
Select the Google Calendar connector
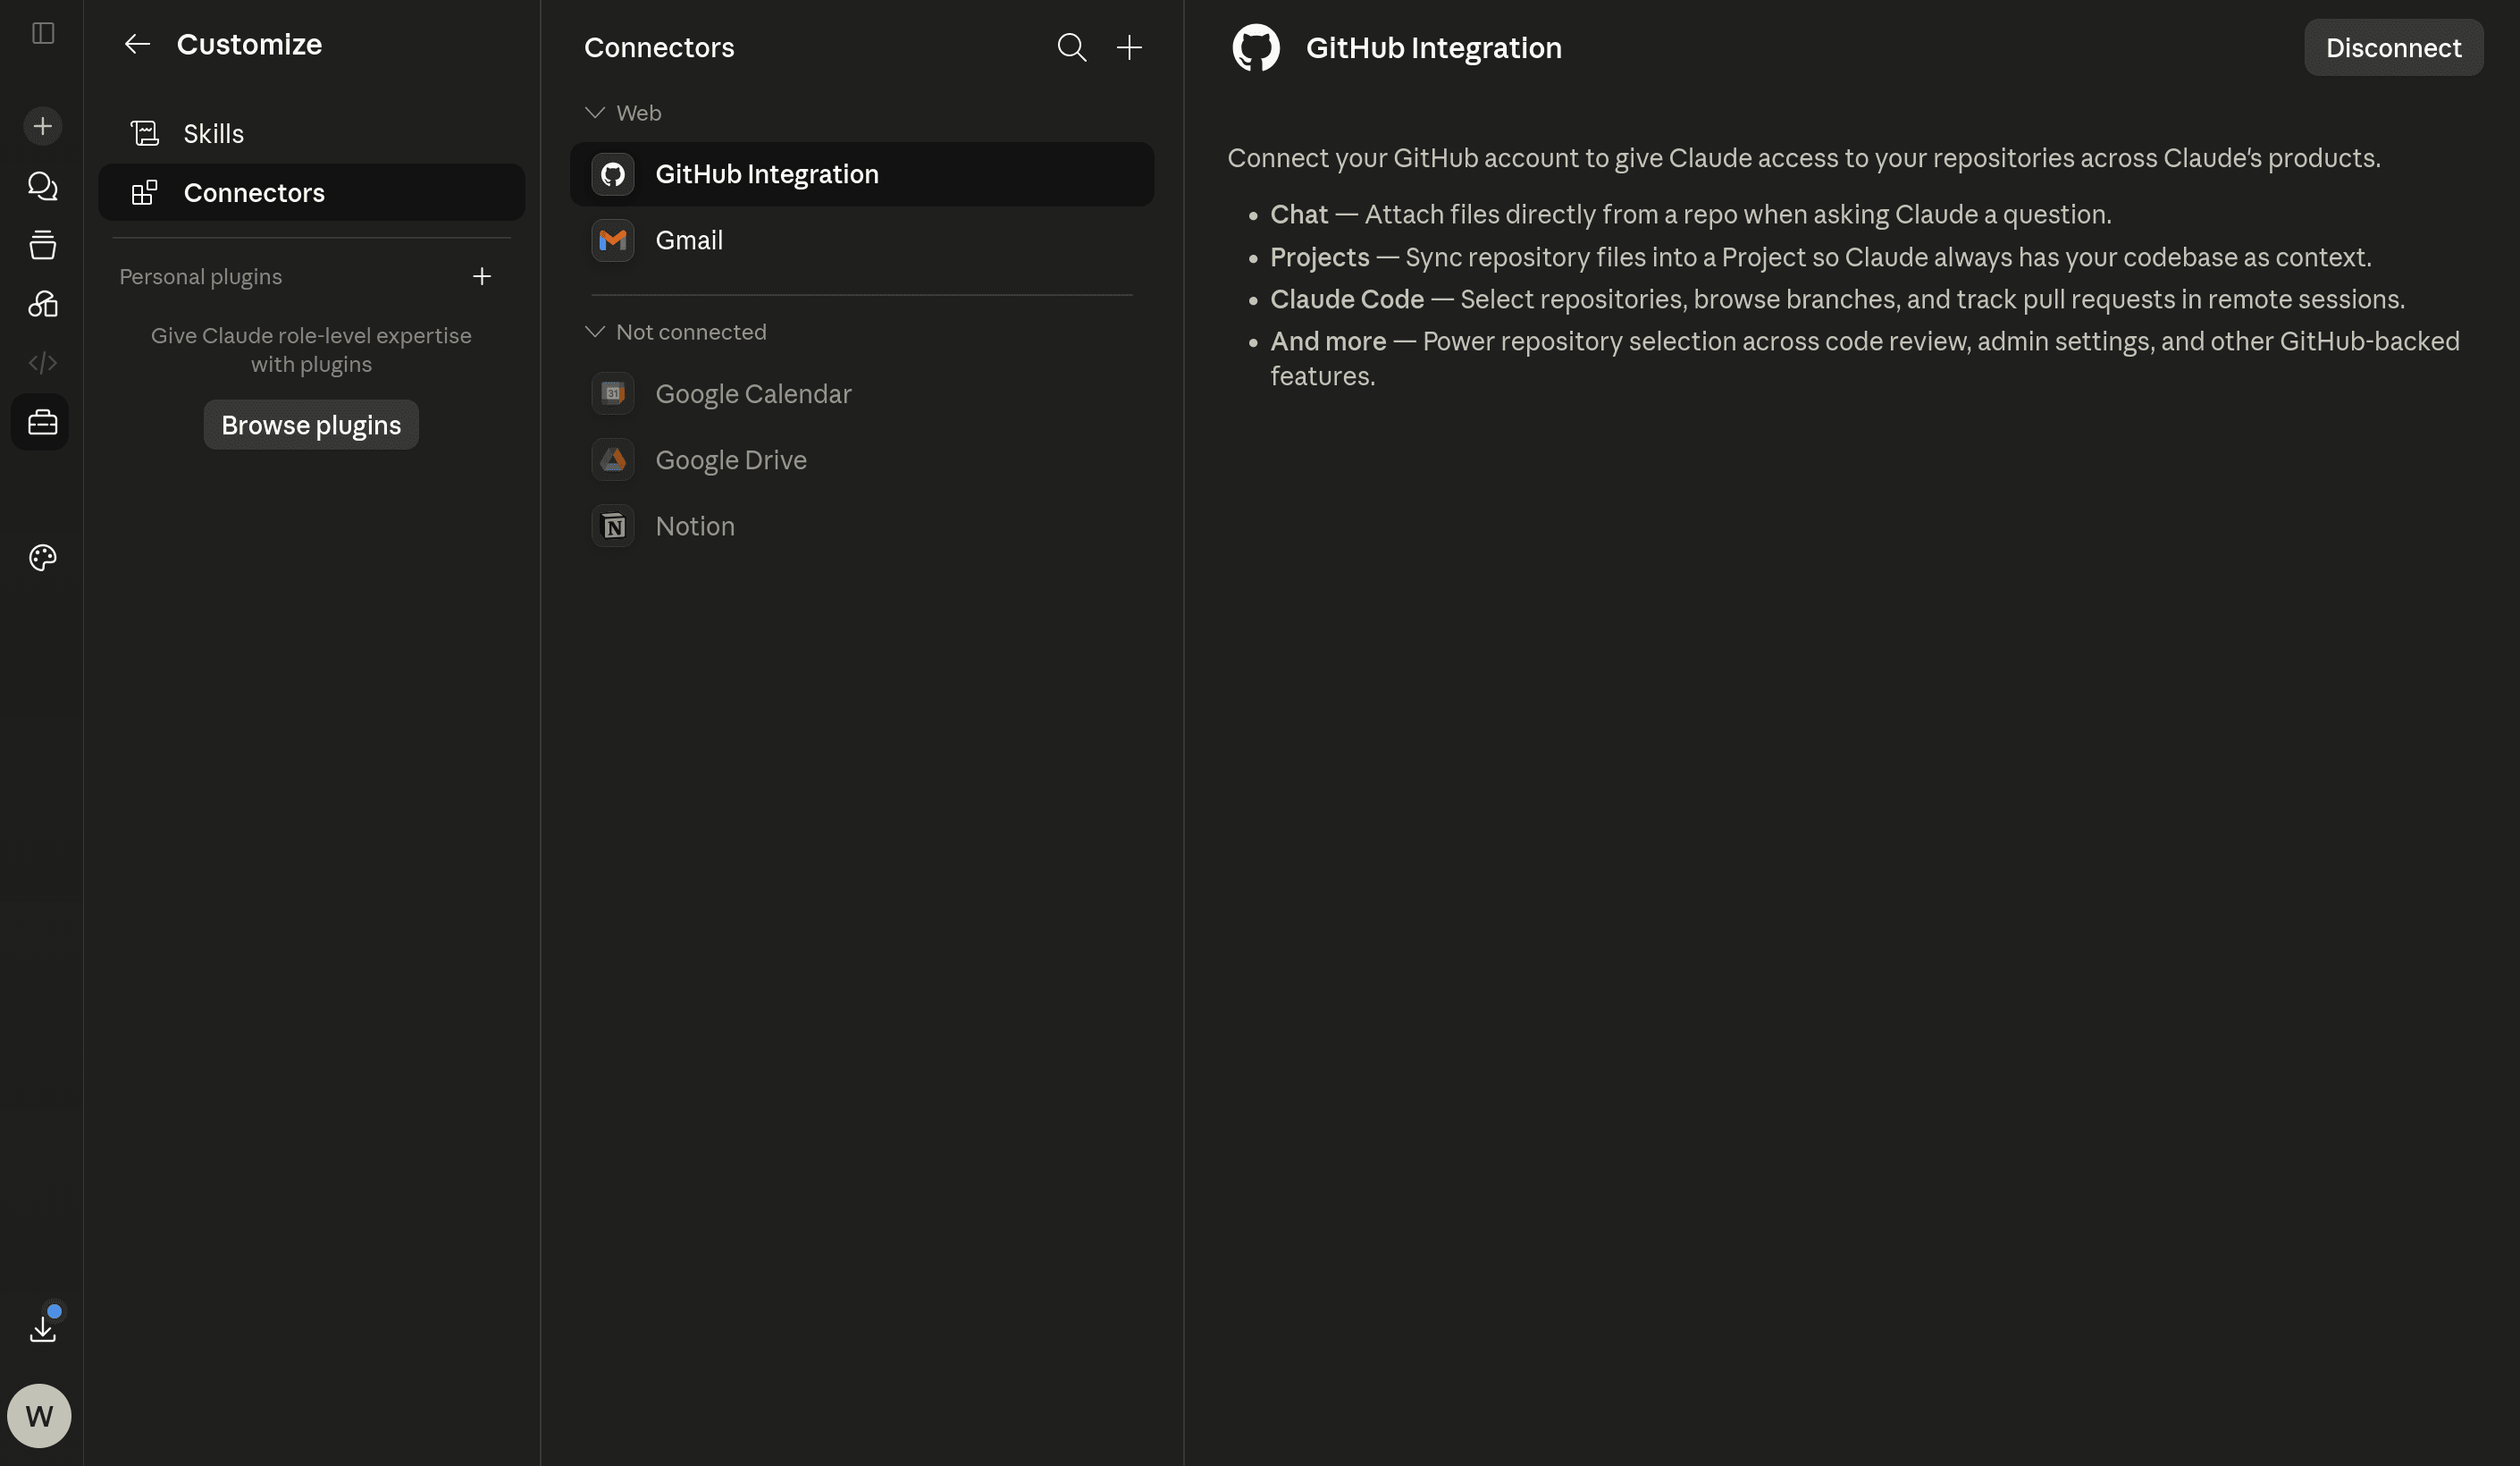[862, 393]
